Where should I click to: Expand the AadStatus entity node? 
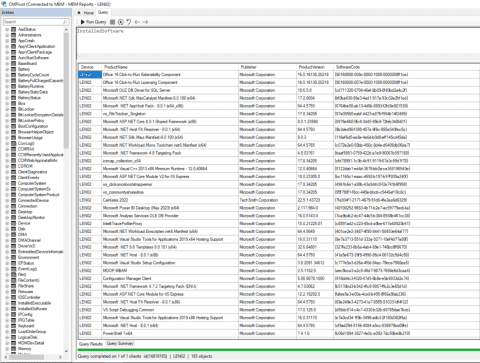[7, 29]
